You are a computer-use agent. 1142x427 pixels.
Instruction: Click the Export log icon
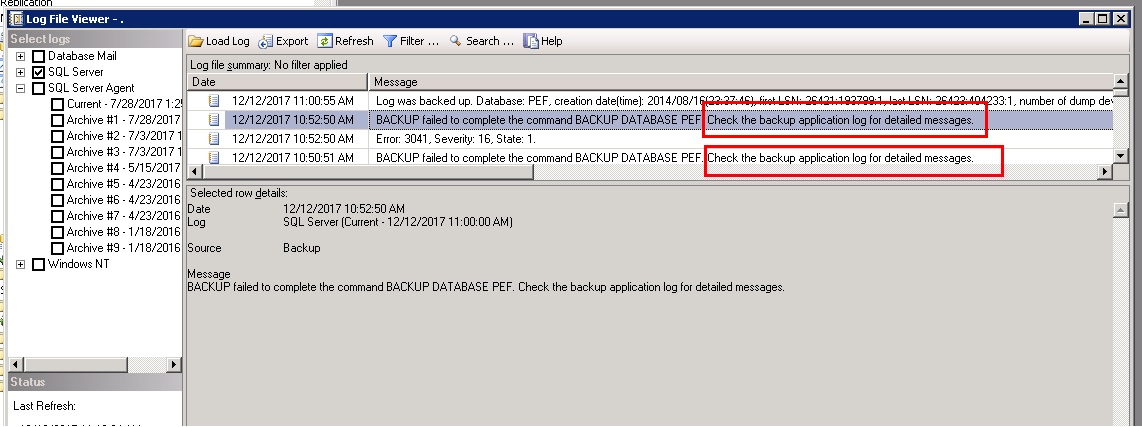click(266, 42)
